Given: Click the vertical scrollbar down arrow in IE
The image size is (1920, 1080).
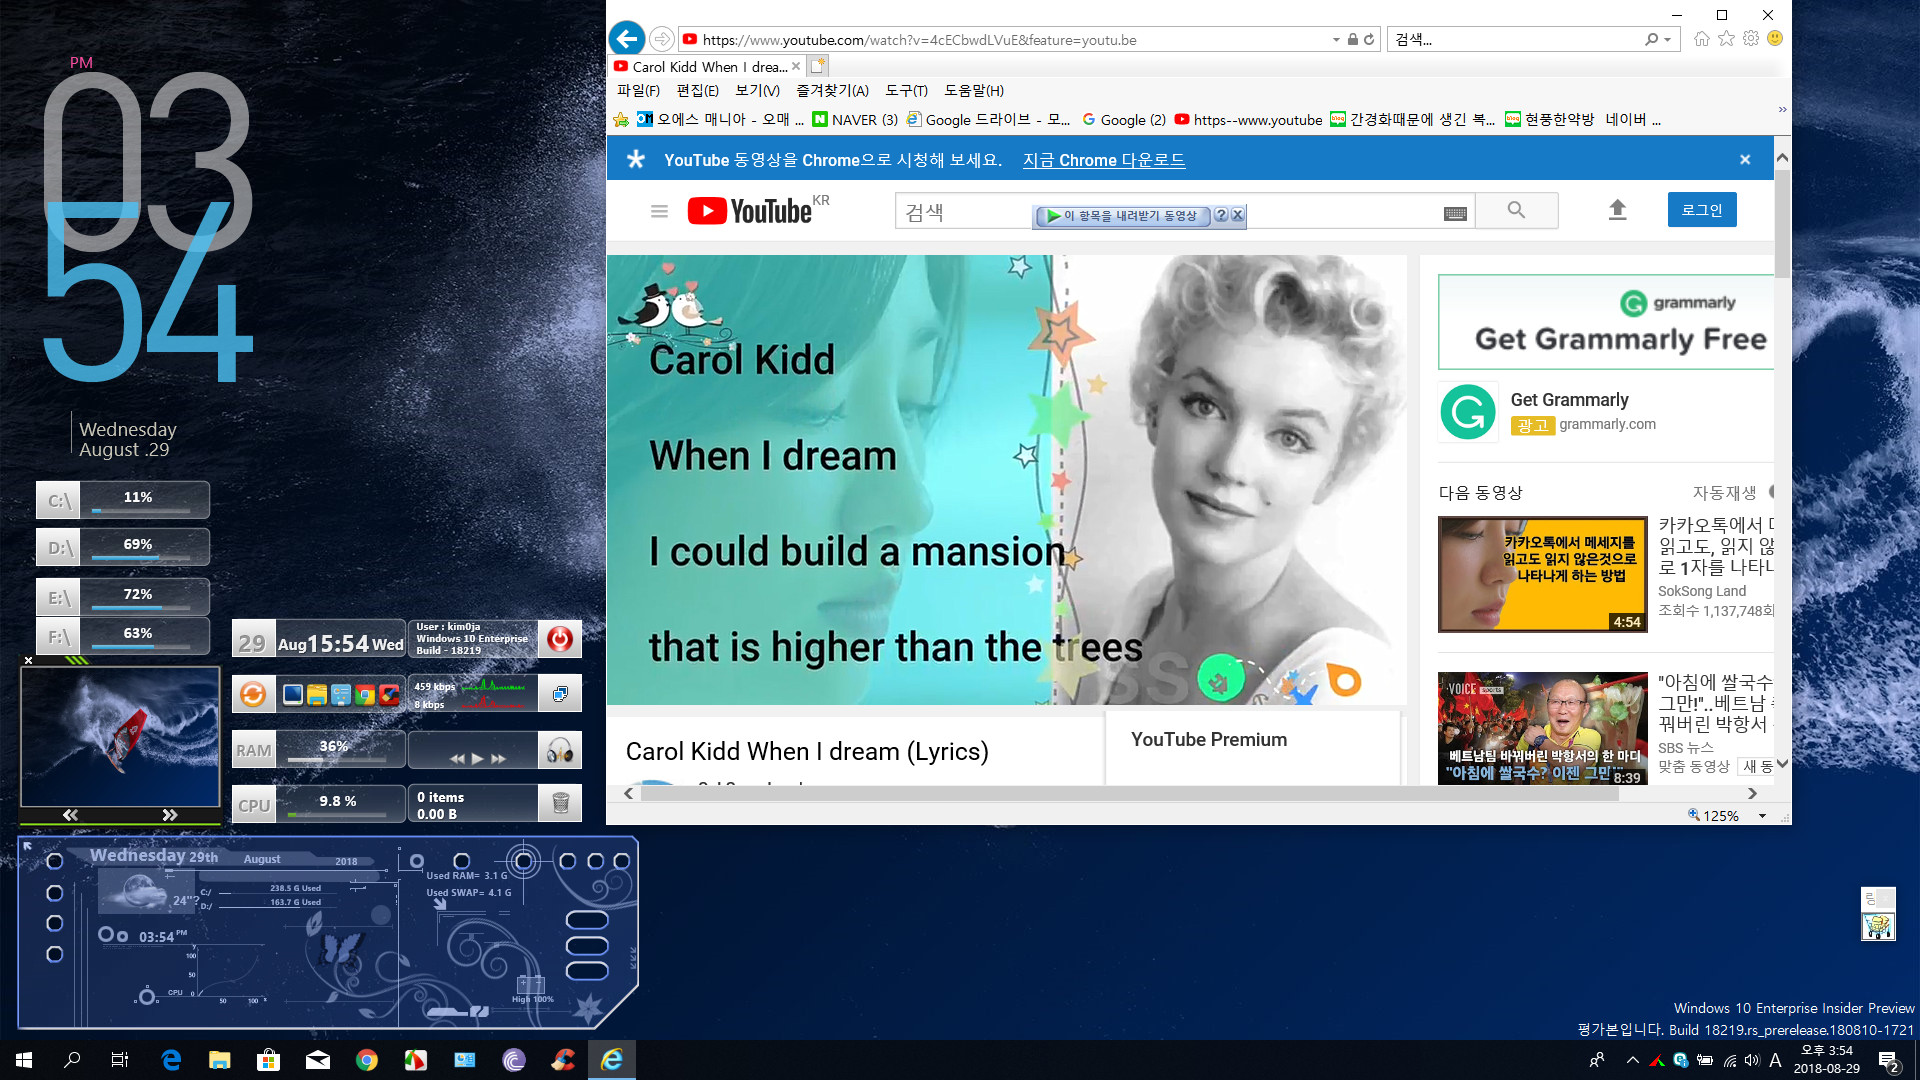Looking at the screenshot, I should pyautogui.click(x=1782, y=764).
